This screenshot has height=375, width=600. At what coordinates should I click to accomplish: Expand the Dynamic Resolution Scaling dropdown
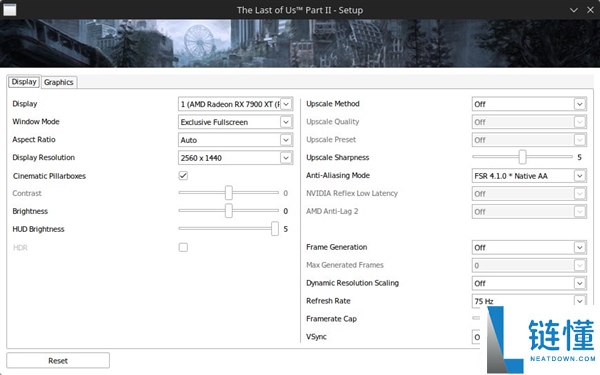(529, 283)
